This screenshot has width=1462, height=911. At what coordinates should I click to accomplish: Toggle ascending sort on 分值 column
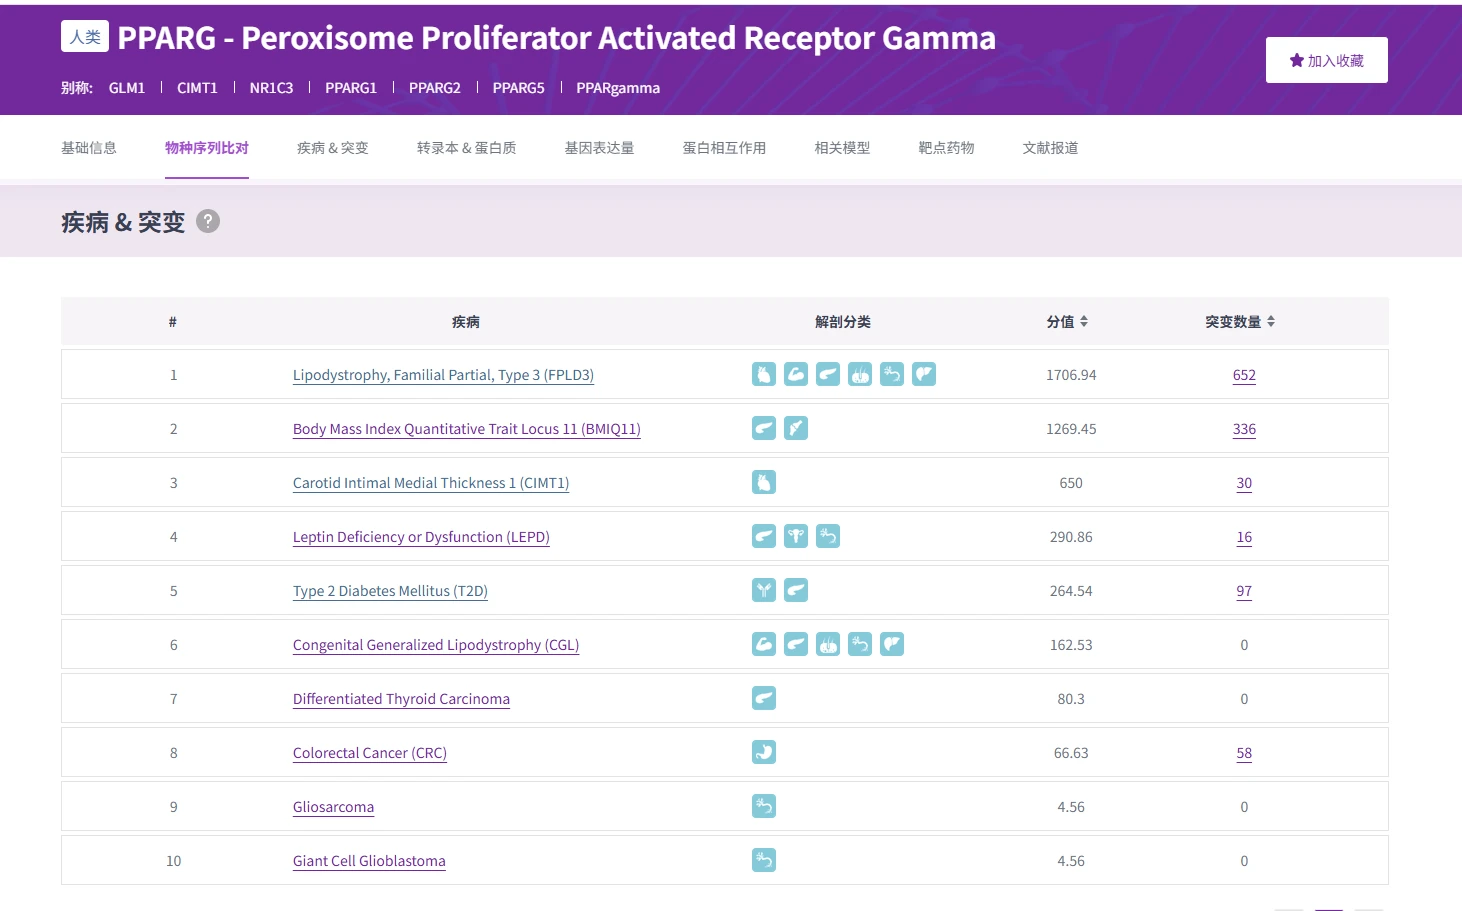1085,316
